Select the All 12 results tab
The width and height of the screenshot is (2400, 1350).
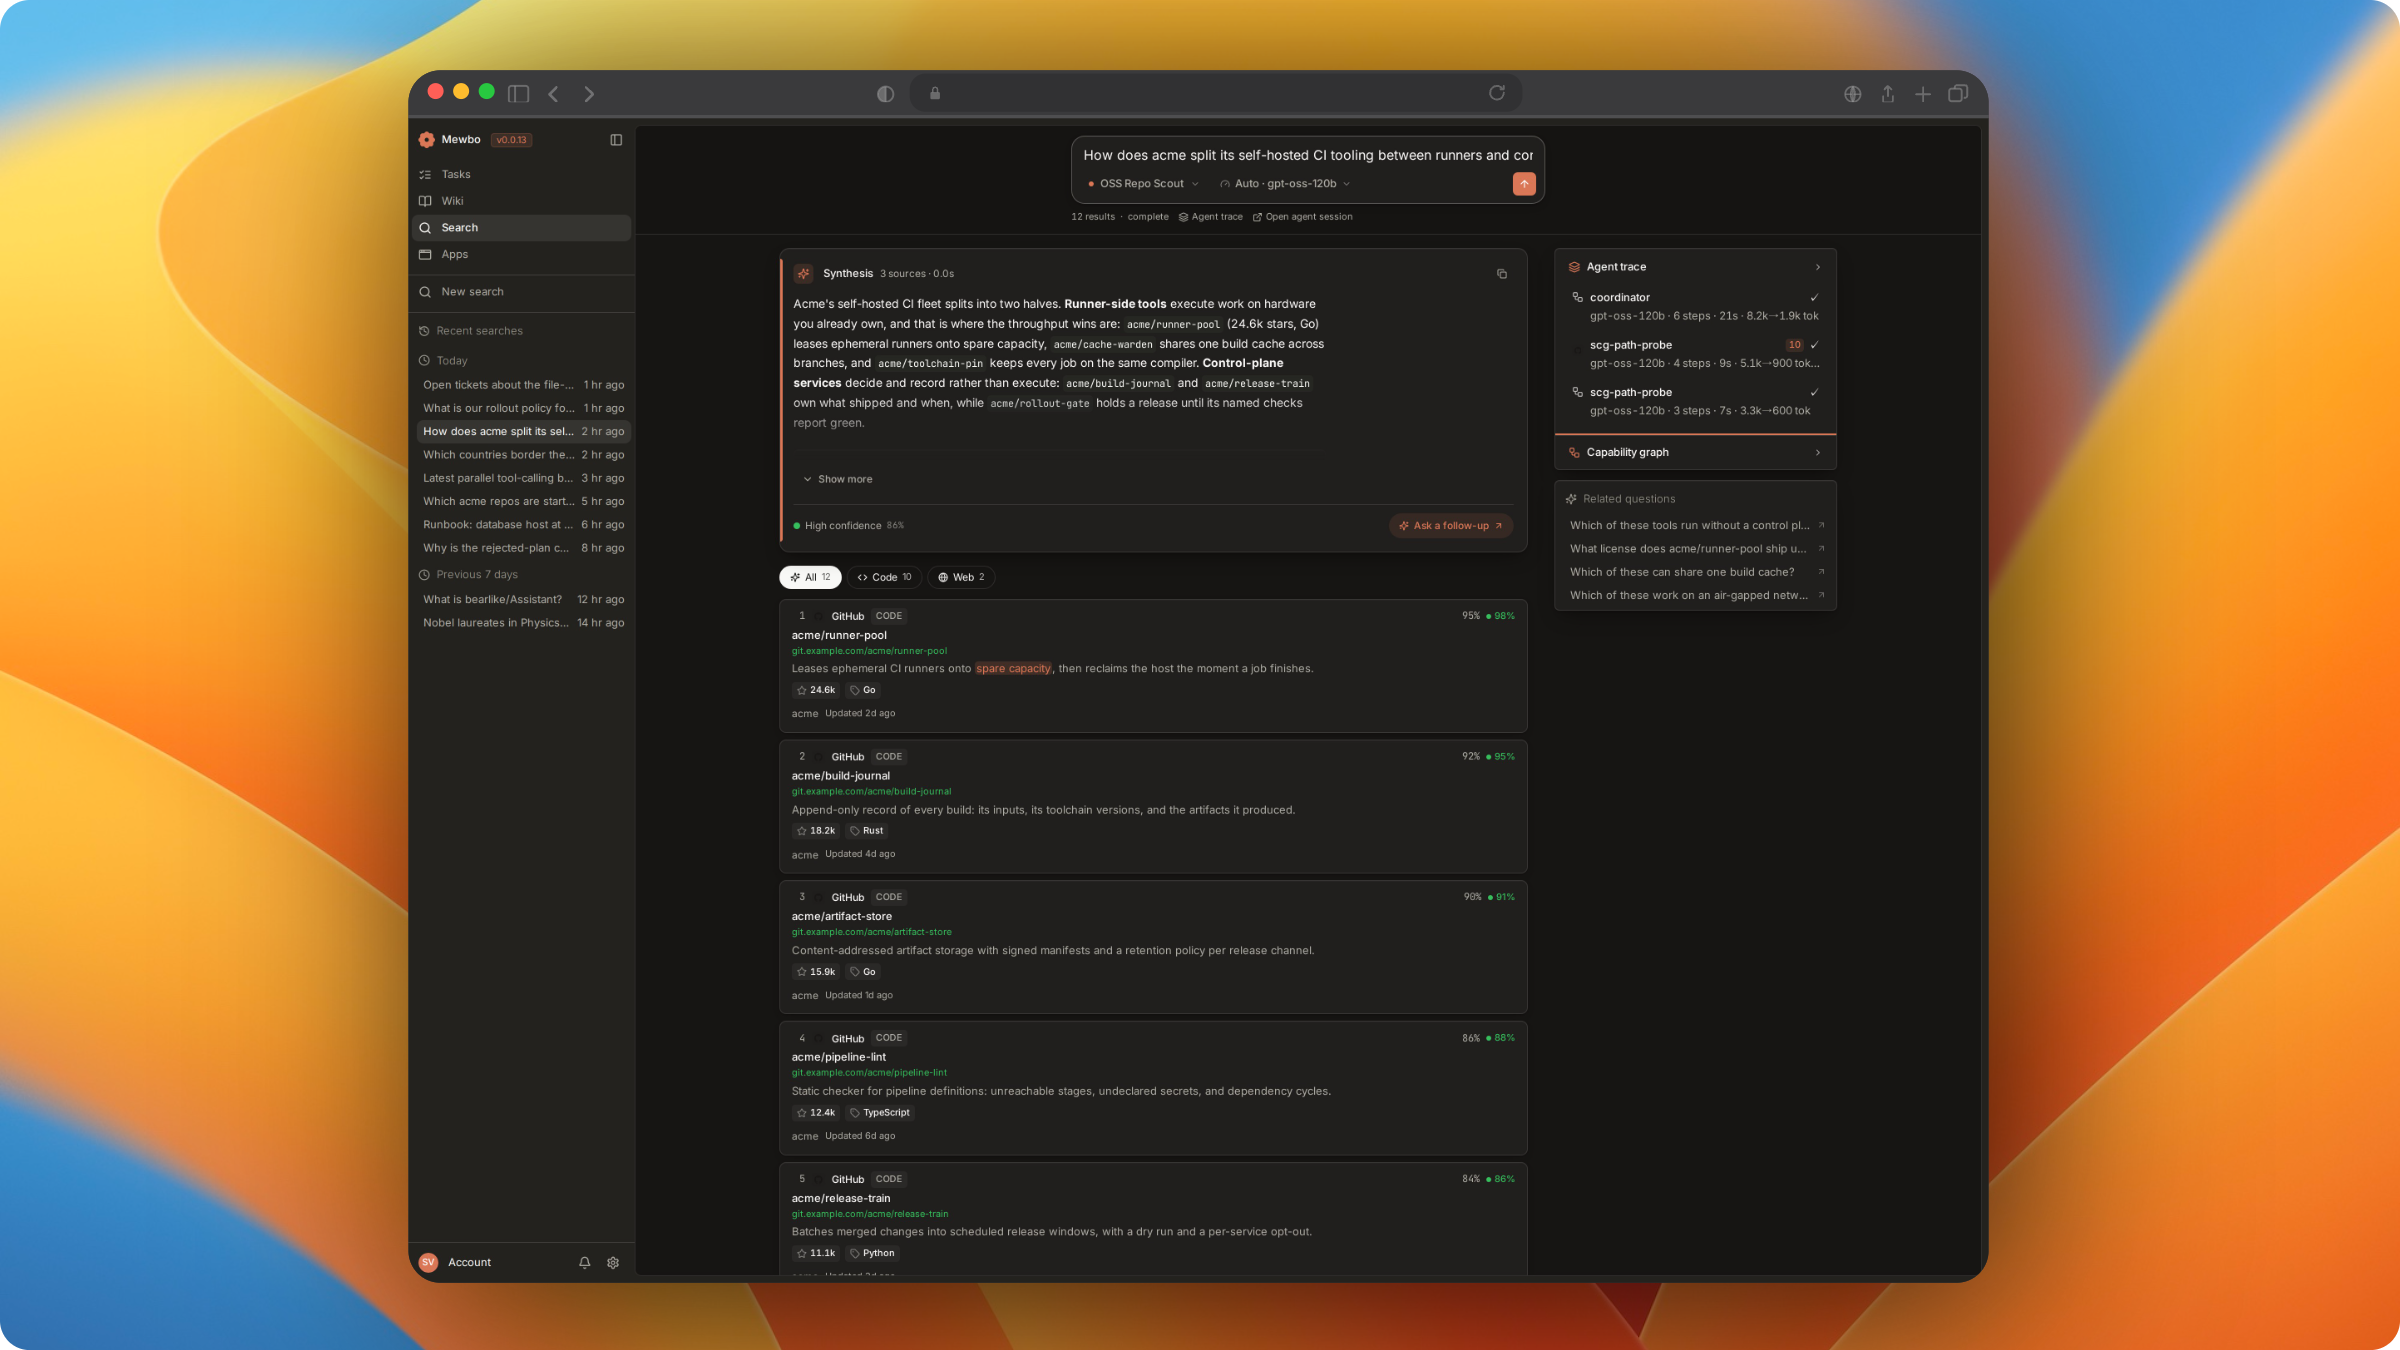tap(810, 578)
